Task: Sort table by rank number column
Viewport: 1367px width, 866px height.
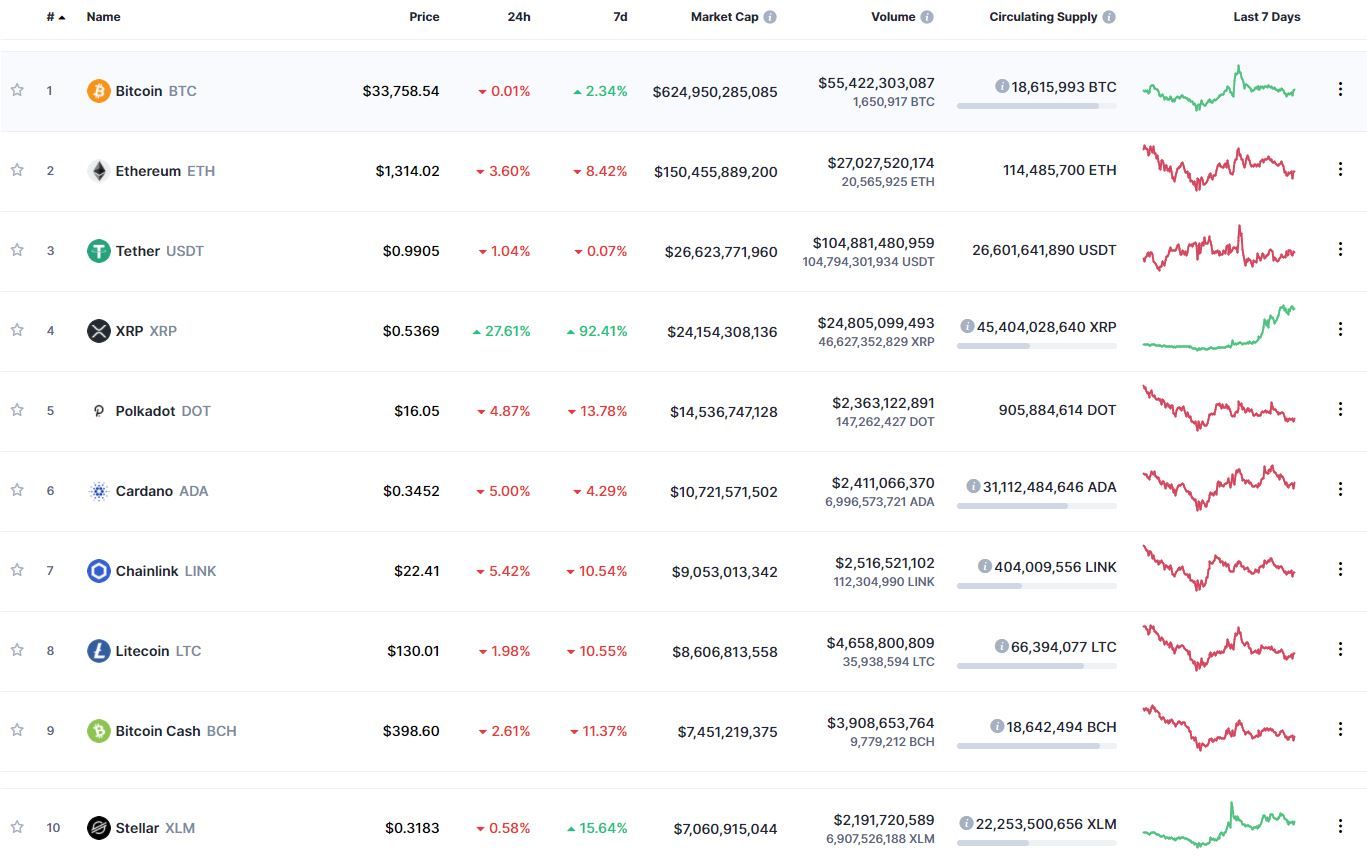Action: tap(56, 17)
